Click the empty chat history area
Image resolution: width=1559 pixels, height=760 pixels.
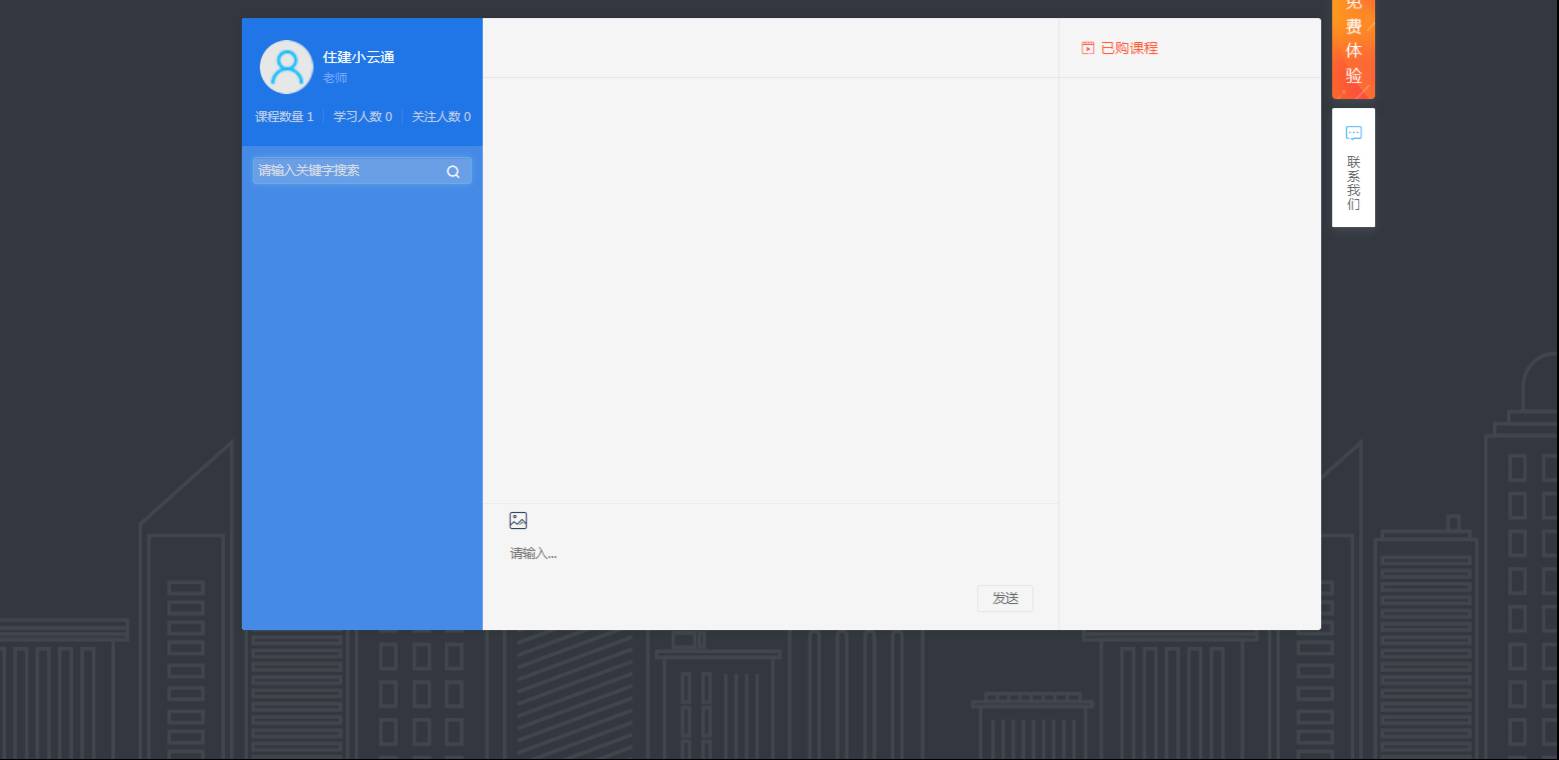tap(770, 290)
